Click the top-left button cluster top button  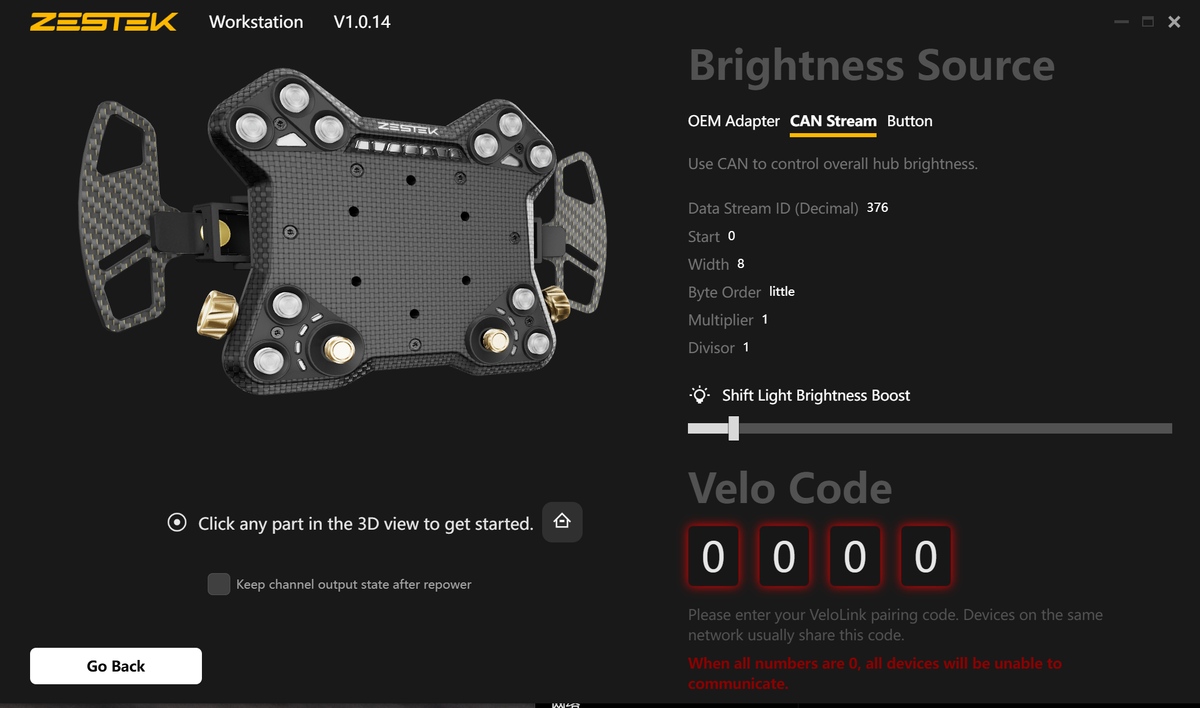(x=294, y=98)
